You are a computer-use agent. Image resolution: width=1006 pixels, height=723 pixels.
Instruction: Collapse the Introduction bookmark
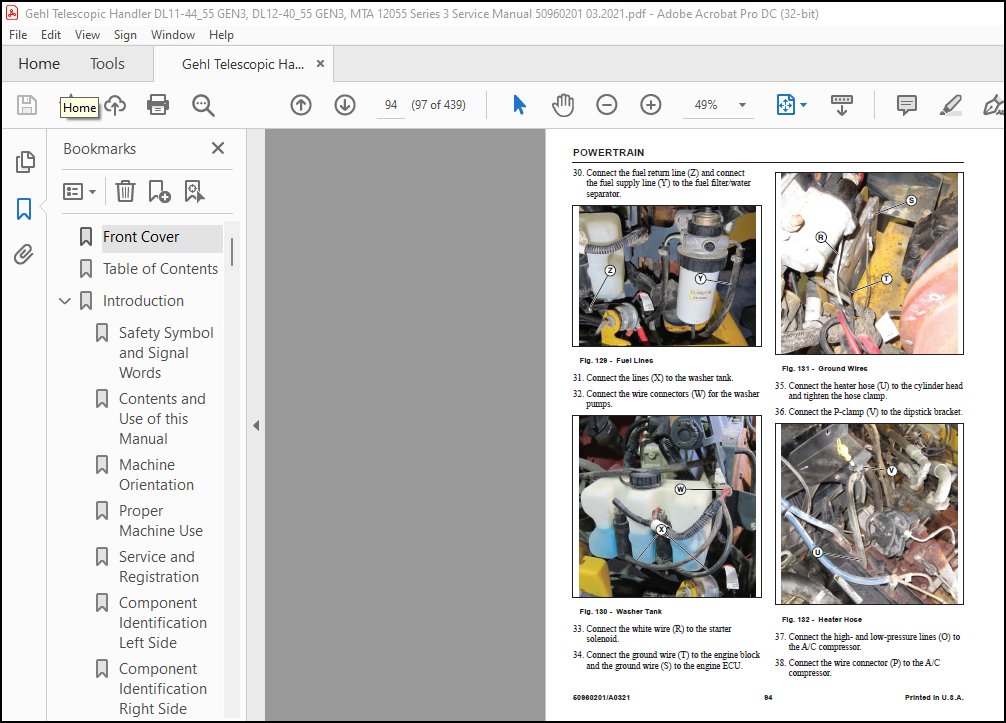point(65,301)
